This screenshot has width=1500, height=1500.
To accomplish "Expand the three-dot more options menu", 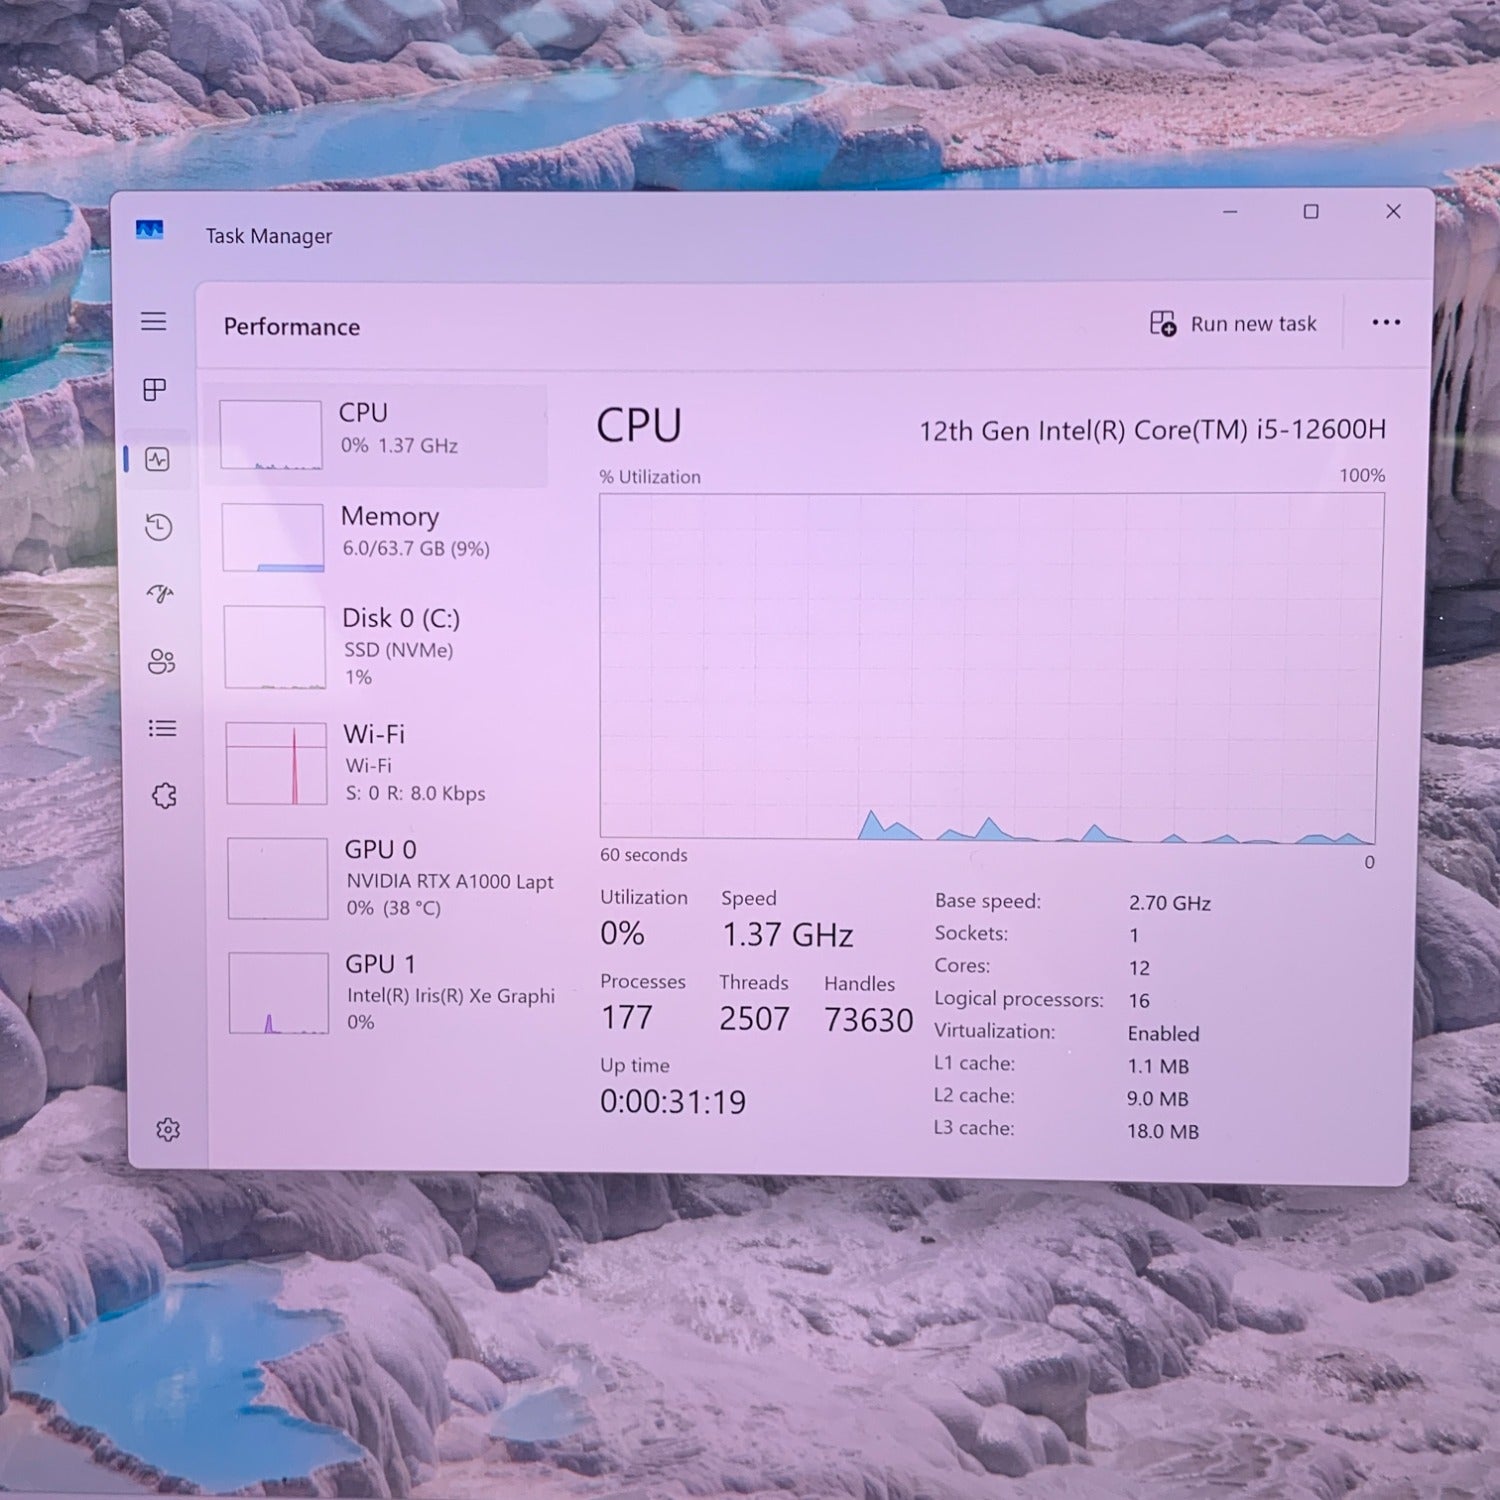I will point(1385,322).
